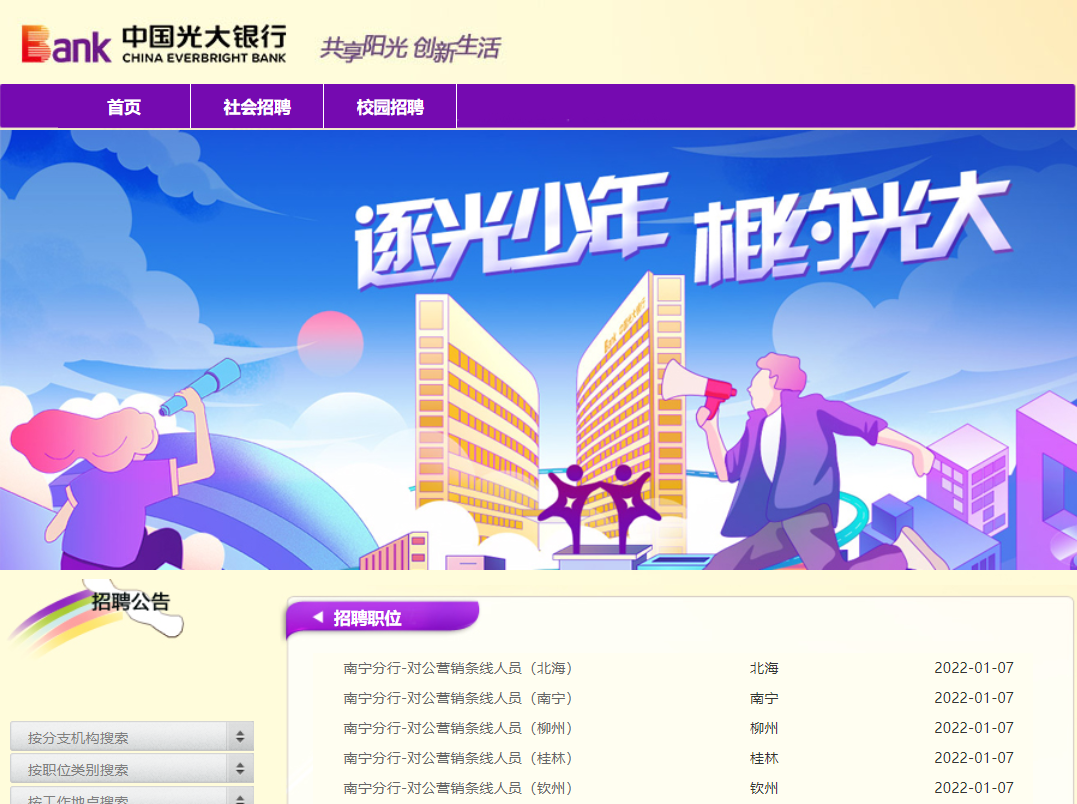Open job 南宁分行-对公营销条线人员（柳州）
1077x804 pixels.
458,728
